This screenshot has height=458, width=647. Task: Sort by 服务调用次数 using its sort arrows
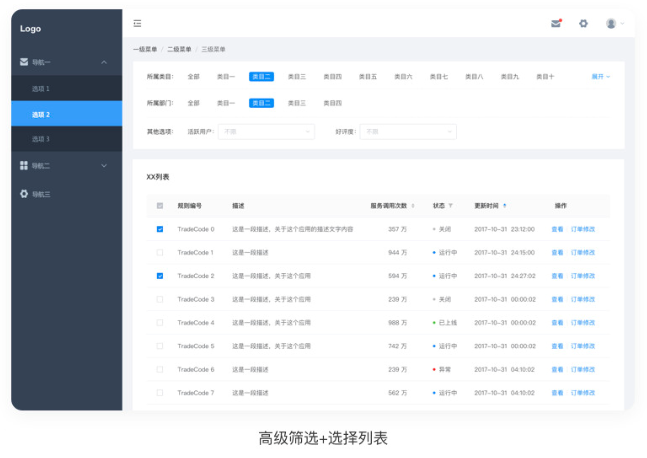(x=413, y=205)
